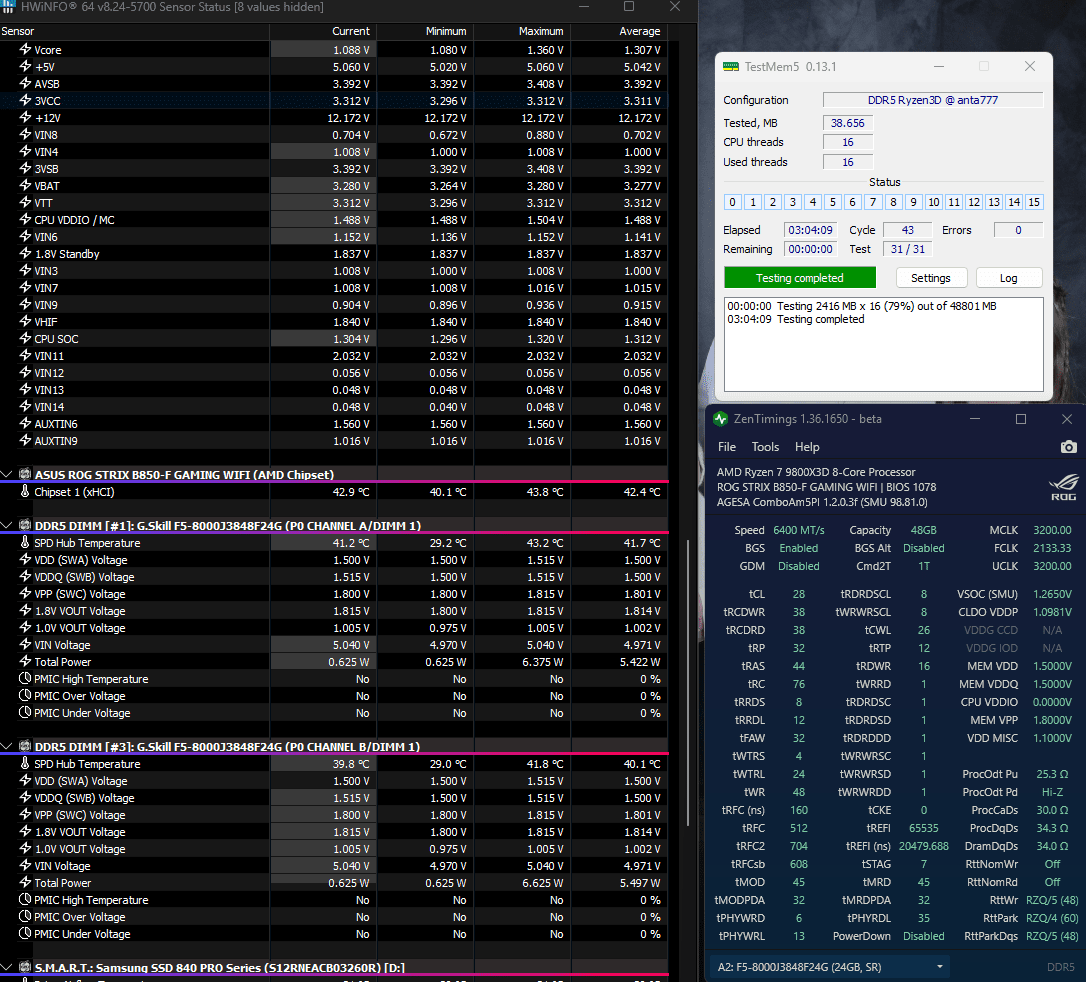The image size is (1086, 982).
Task: Collapse the DDR5 DIMM [#1] sensor group
Action: (x=7, y=526)
